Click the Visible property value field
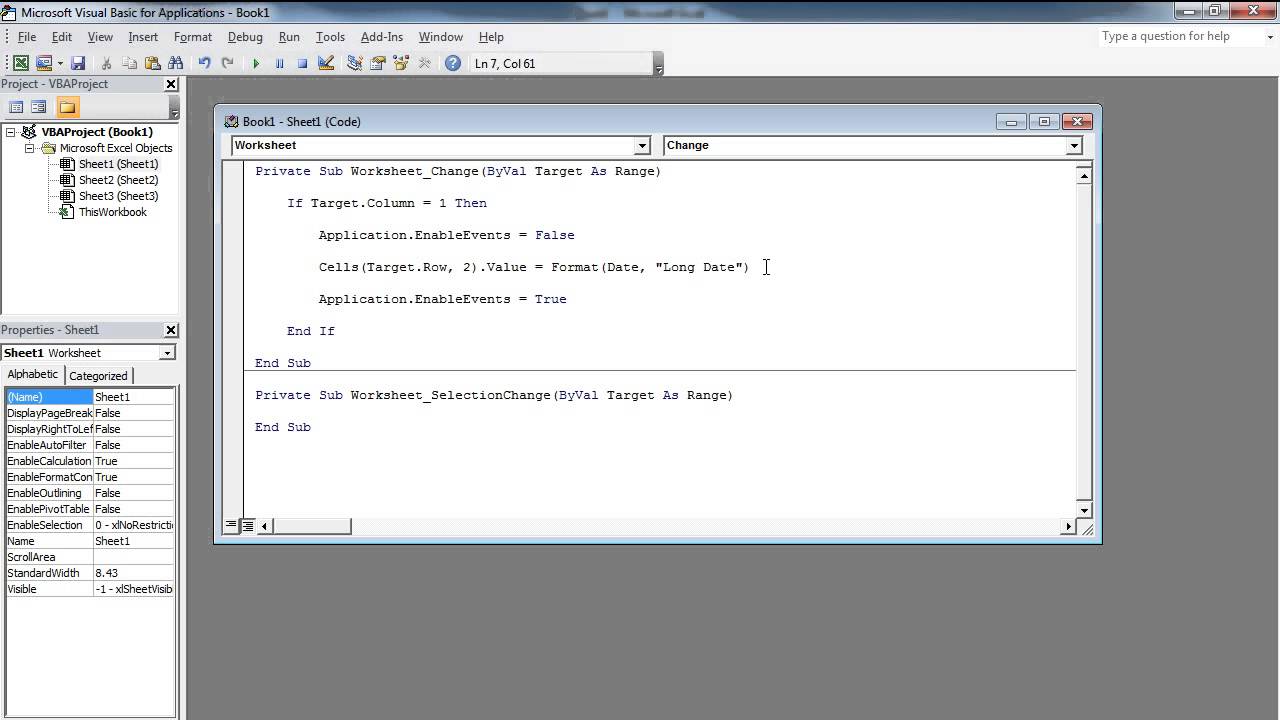This screenshot has width=1280, height=720. 133,589
